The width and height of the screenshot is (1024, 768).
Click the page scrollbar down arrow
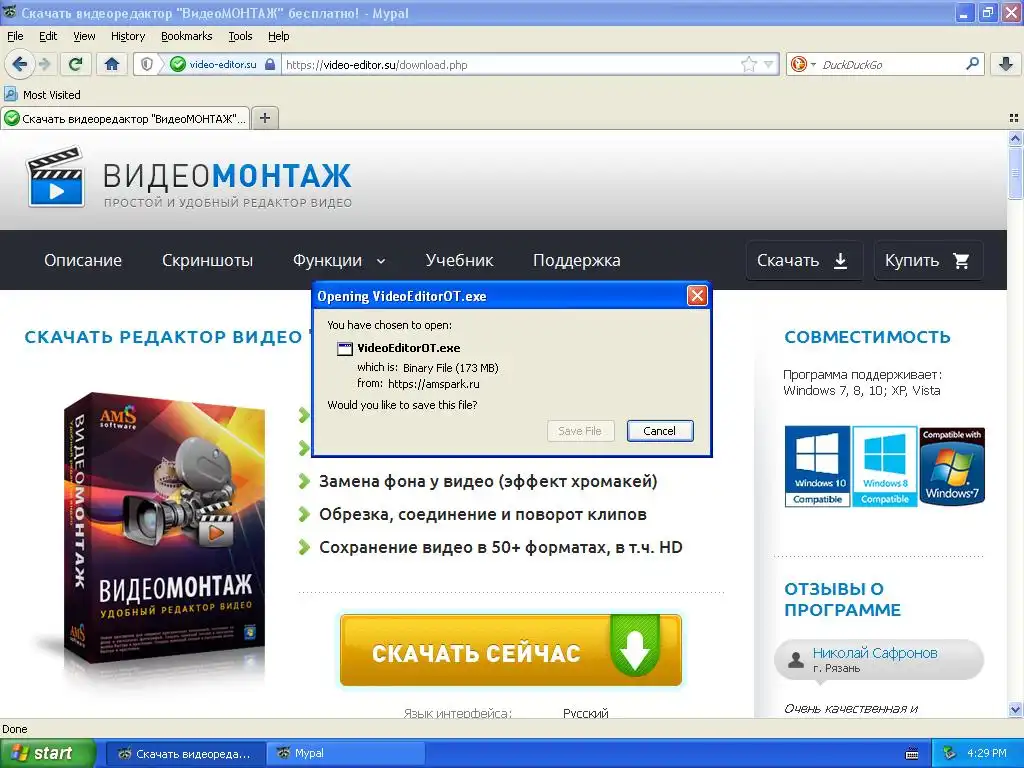tap(1014, 709)
